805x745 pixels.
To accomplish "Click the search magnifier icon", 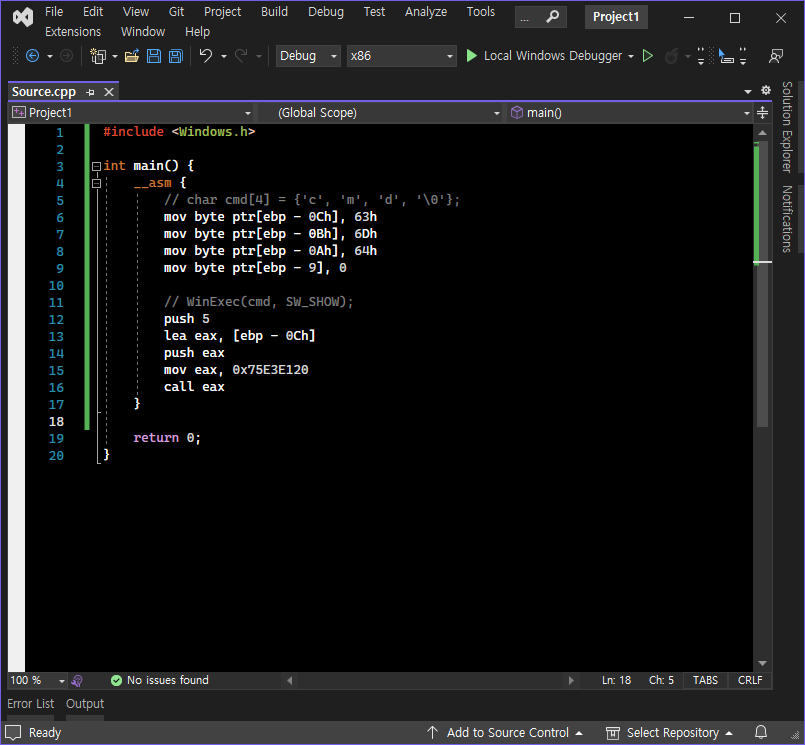I will (x=552, y=17).
